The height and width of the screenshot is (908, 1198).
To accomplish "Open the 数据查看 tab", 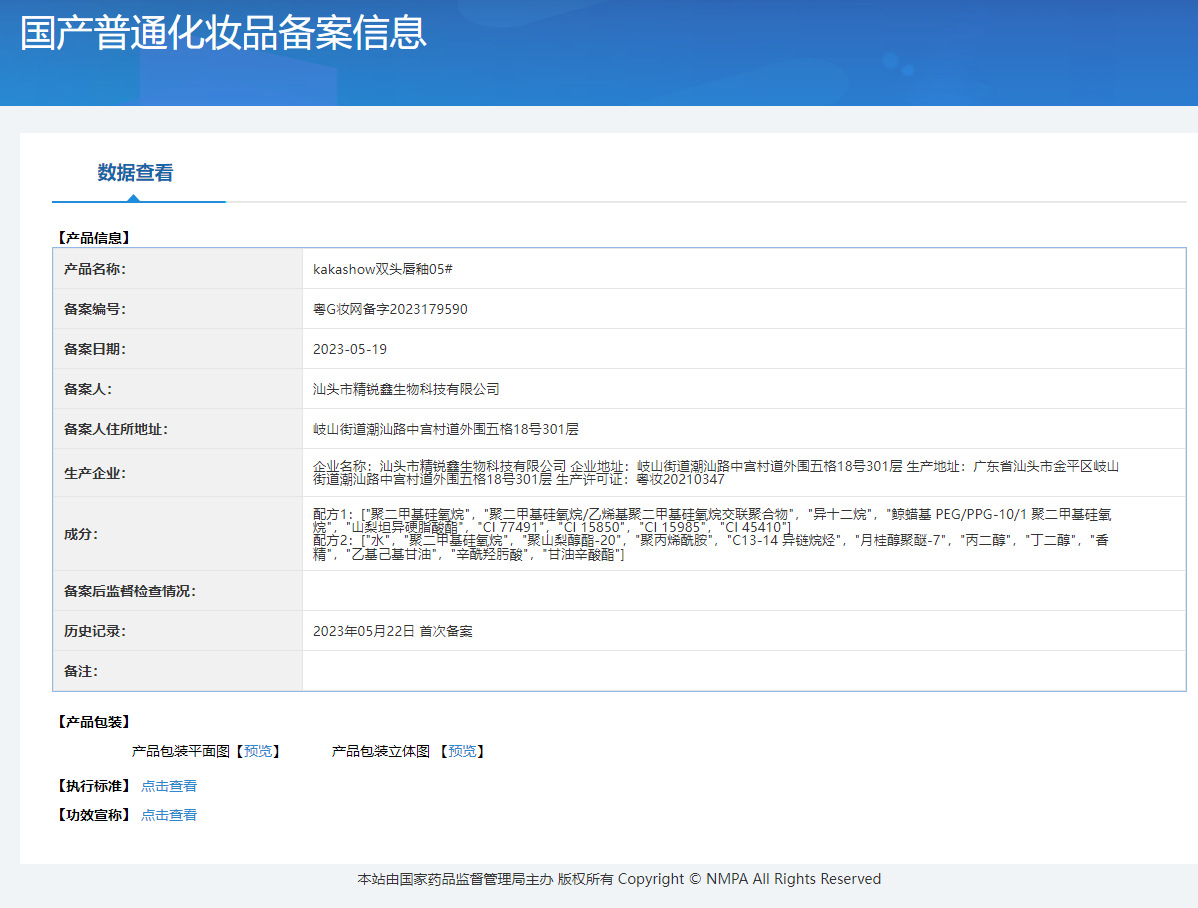I will pyautogui.click(x=135, y=173).
